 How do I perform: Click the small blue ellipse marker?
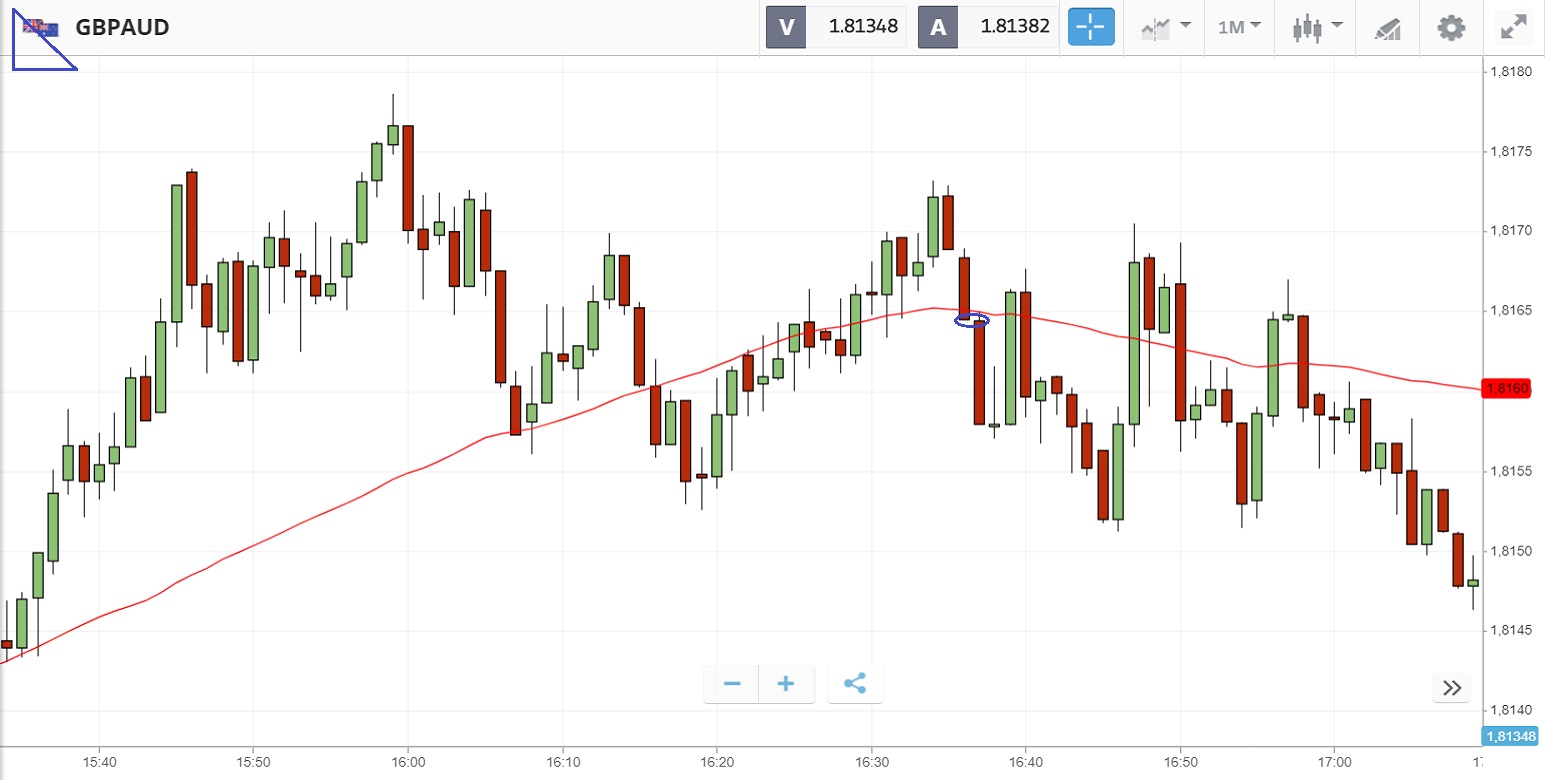[x=972, y=320]
